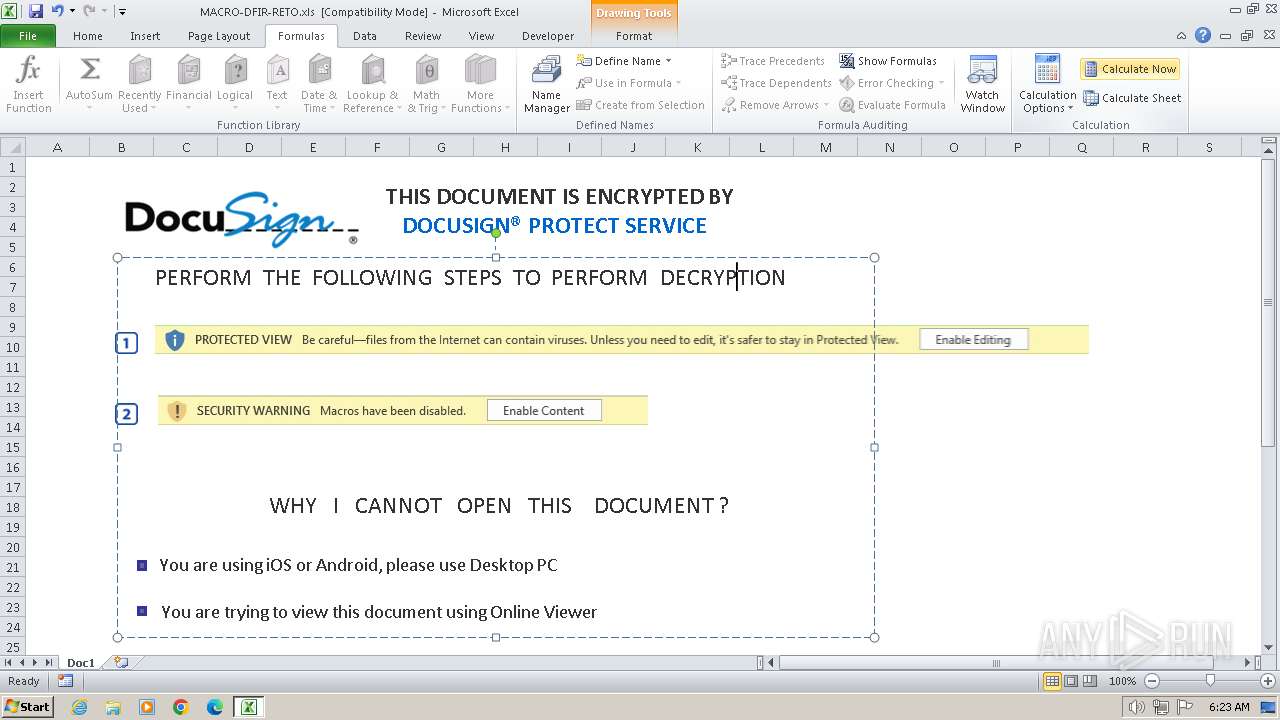Expand the Remove Arrows dropdown arrow

[x=827, y=105]
